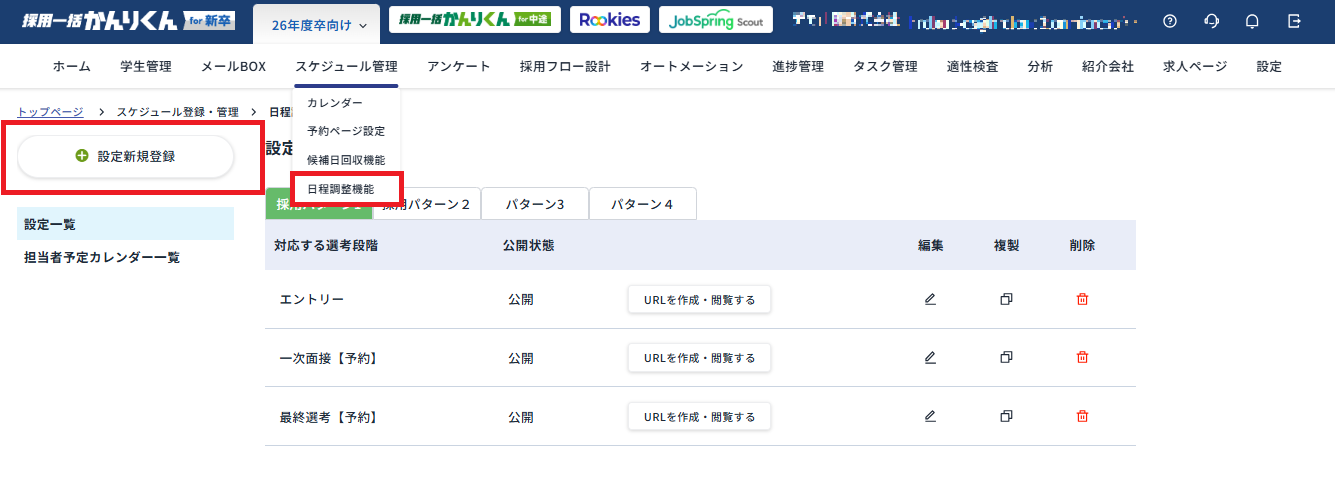Choose カレンダー in the dropdown menu
The width and height of the screenshot is (1335, 485).
pyautogui.click(x=335, y=103)
